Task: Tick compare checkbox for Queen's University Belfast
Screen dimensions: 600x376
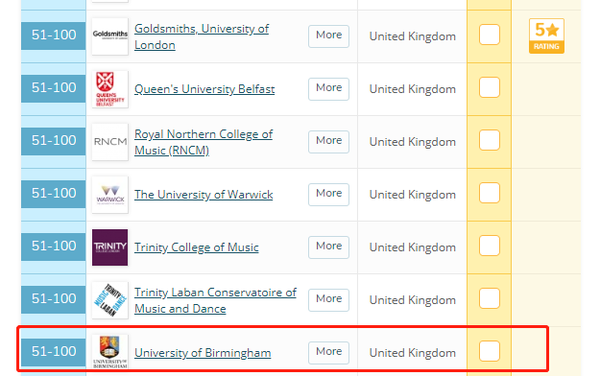Action: (489, 87)
